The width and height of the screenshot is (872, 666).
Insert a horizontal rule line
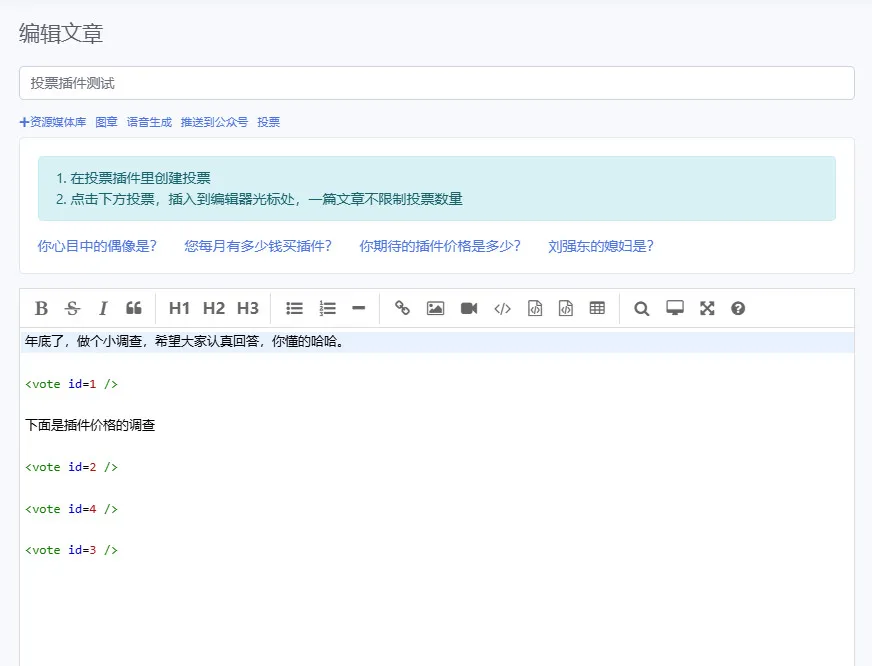(x=359, y=309)
